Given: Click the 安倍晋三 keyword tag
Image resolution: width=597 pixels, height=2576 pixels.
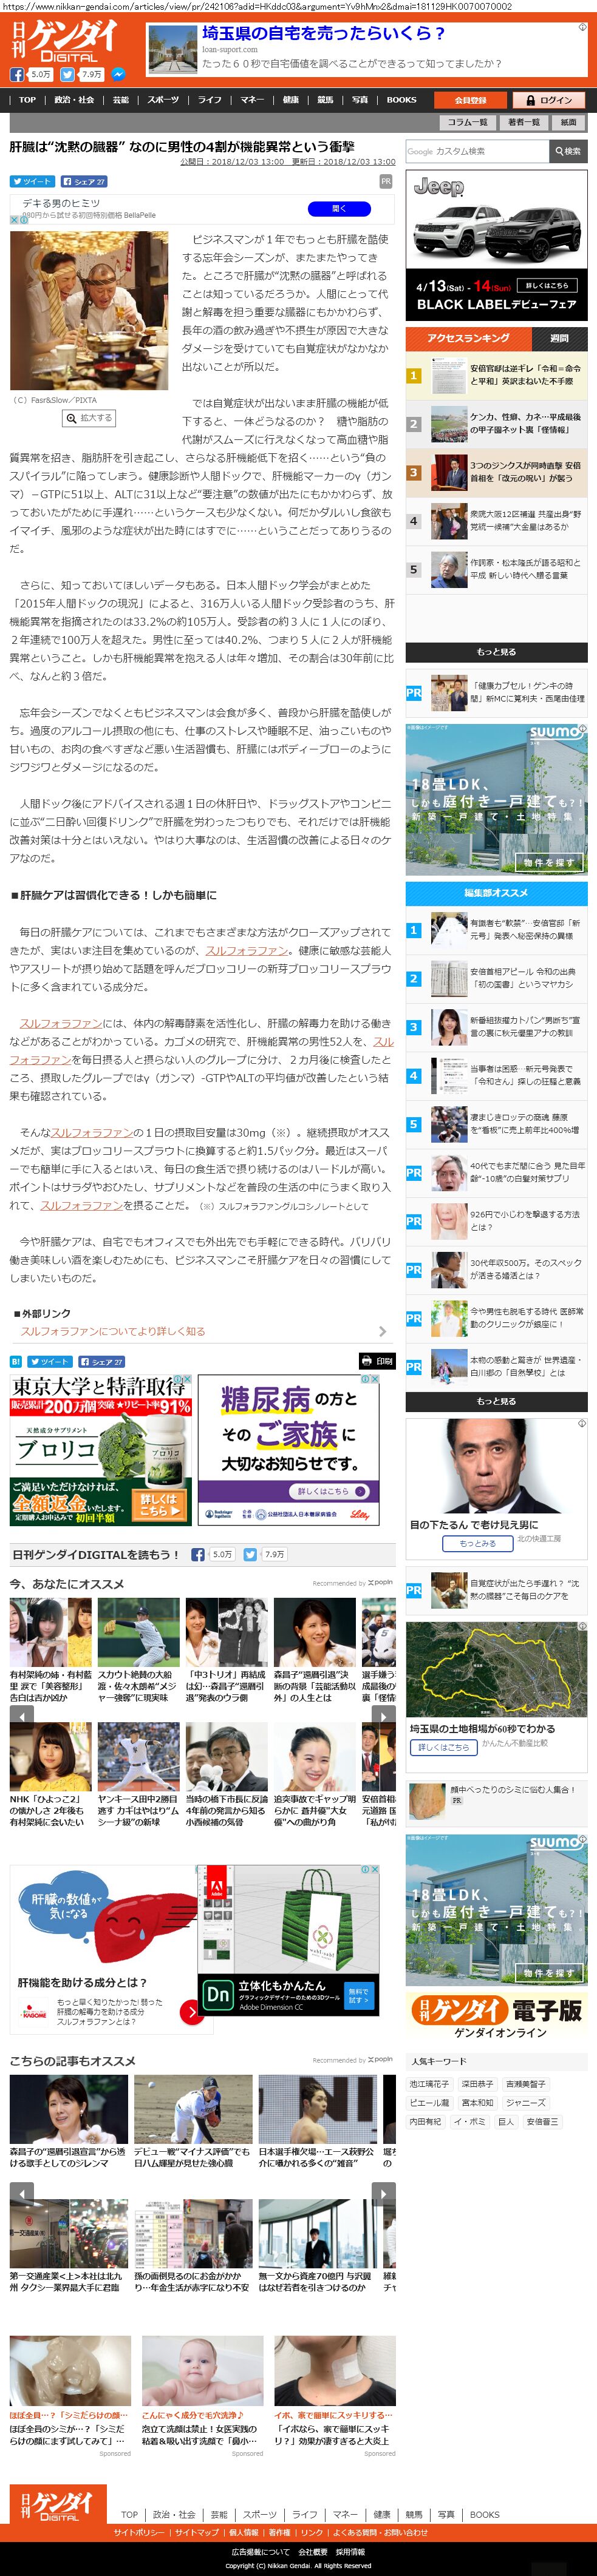Looking at the screenshot, I should point(542,2121).
